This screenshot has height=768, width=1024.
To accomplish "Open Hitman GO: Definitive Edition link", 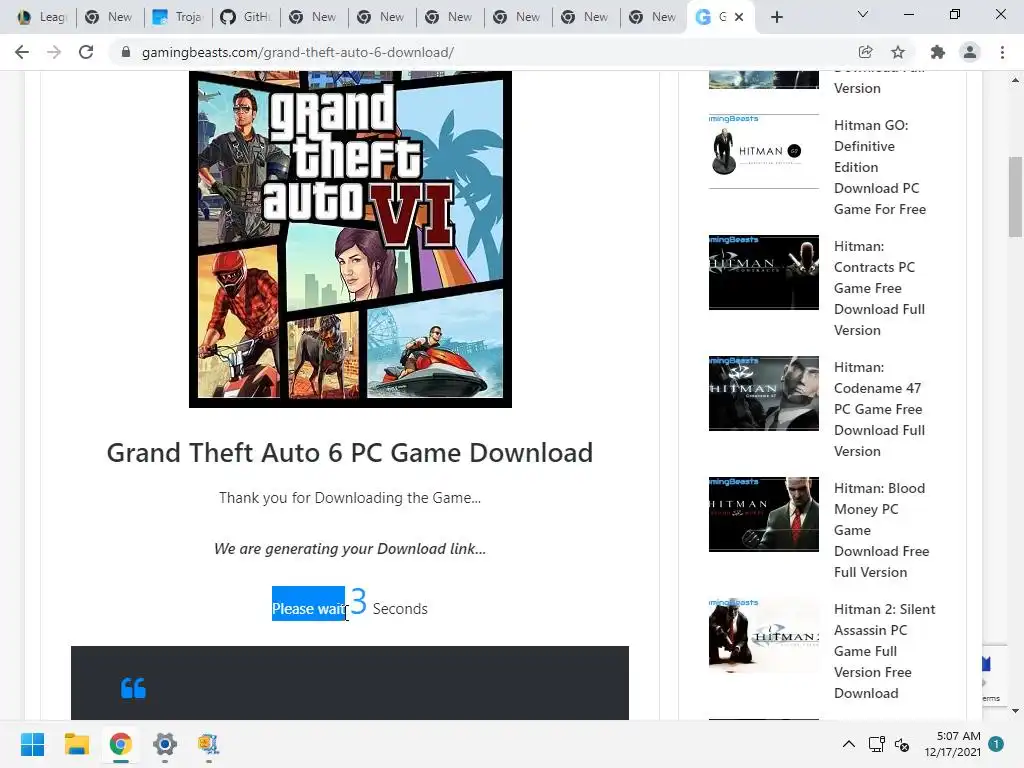I will click(880, 167).
